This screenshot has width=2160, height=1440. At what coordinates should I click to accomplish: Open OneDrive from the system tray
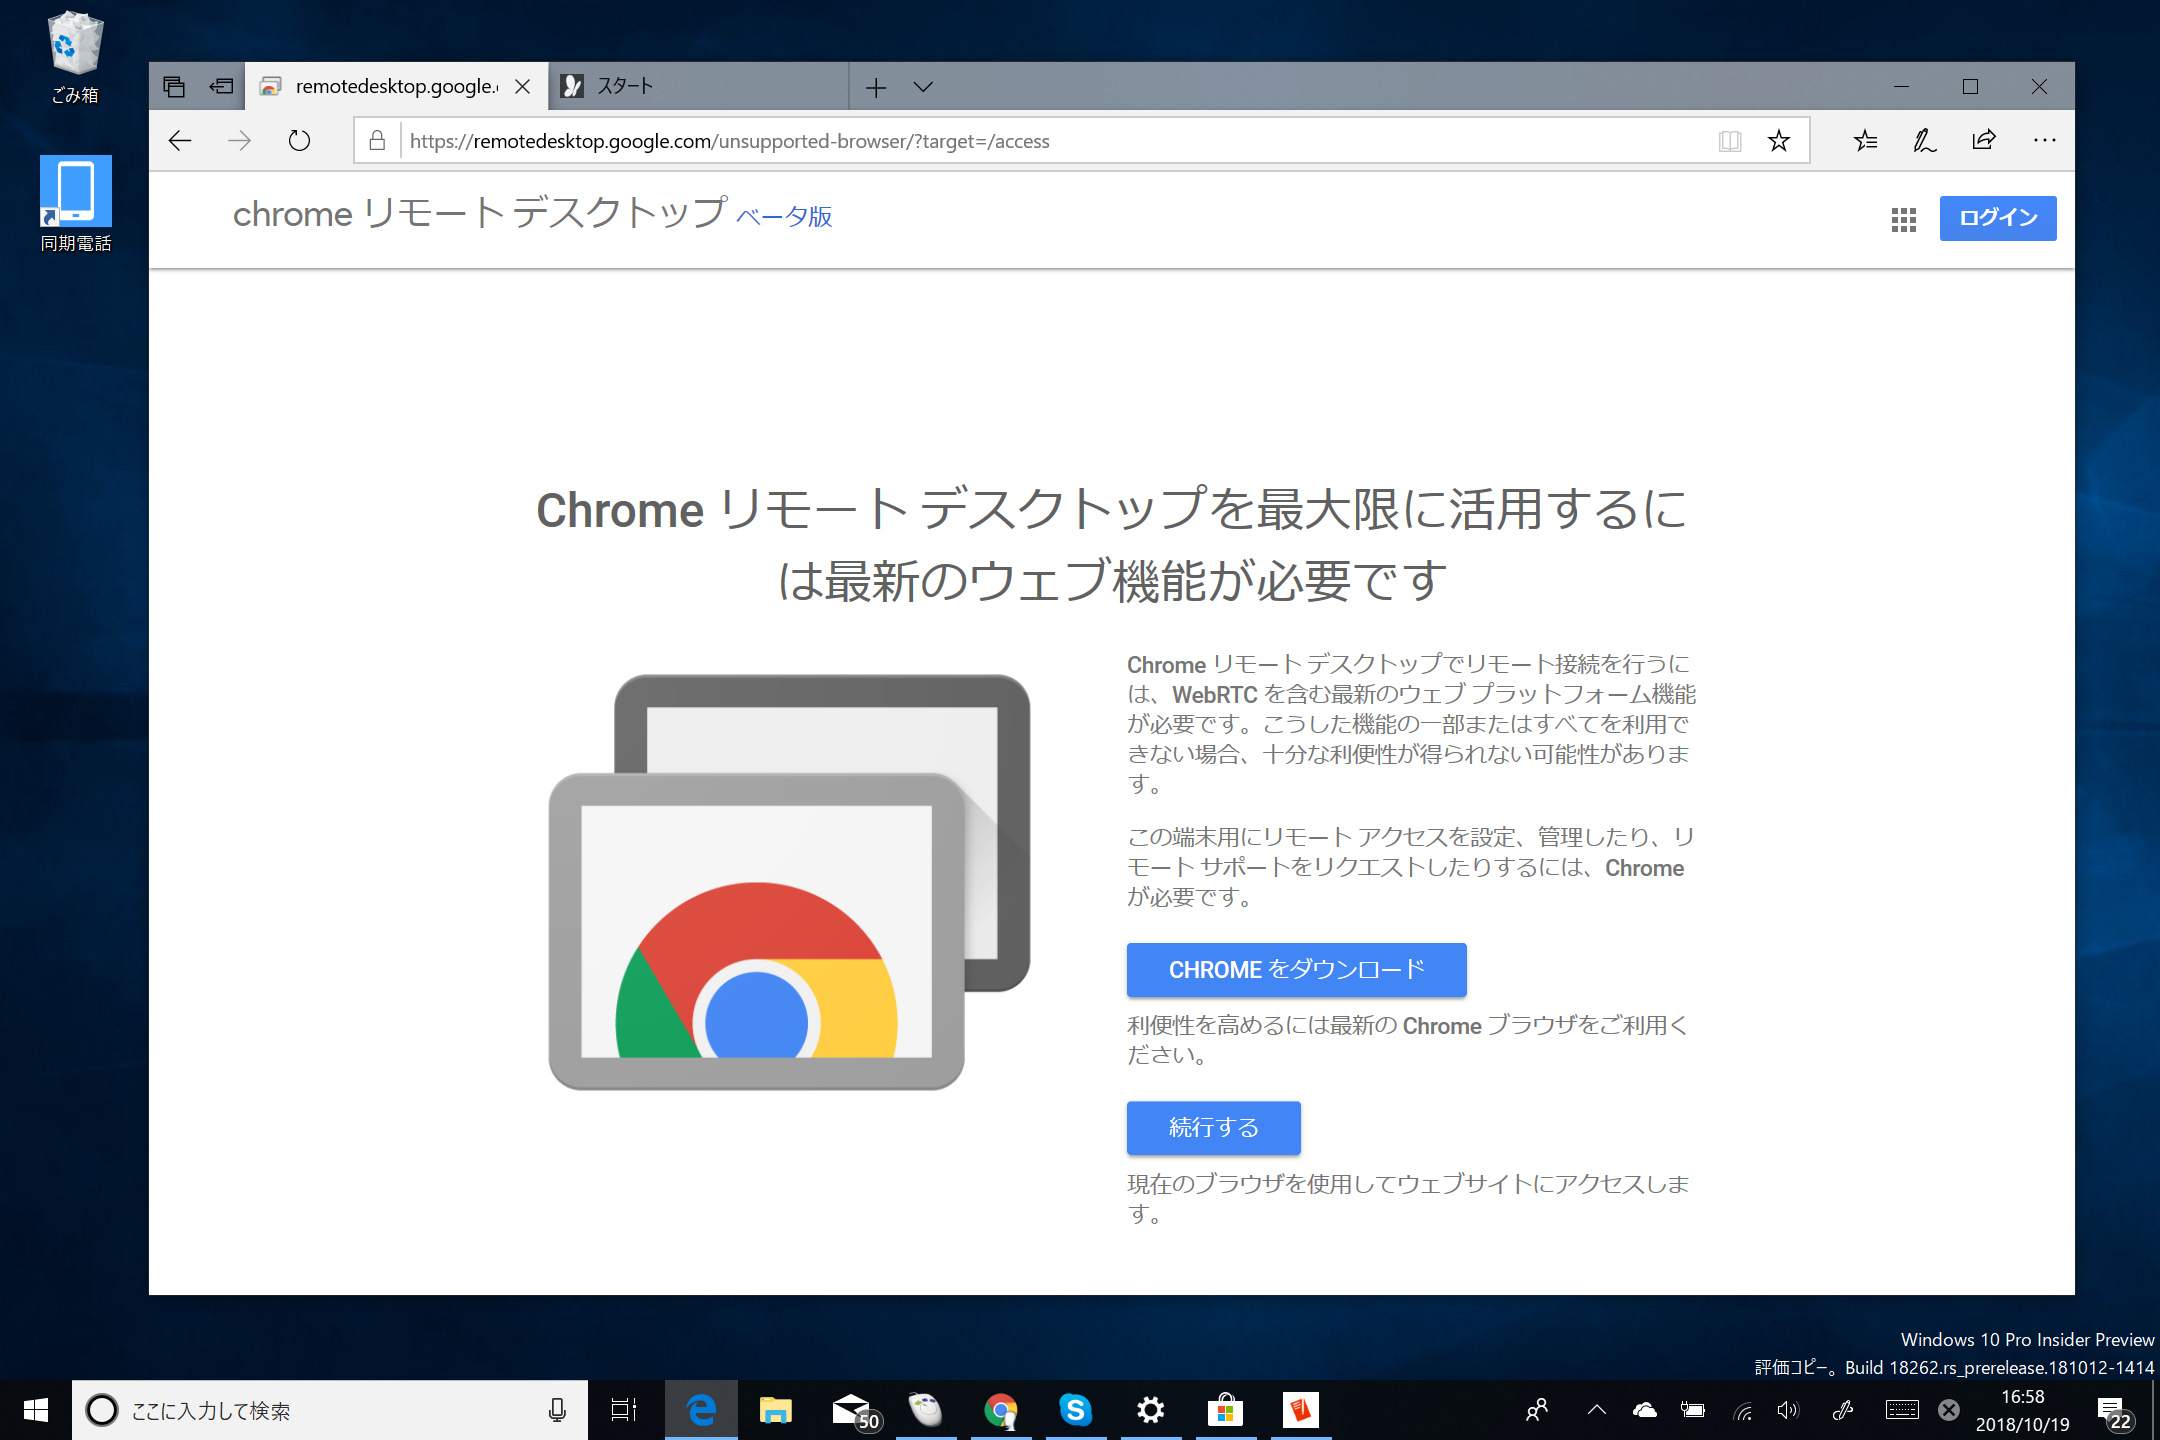[x=1645, y=1410]
